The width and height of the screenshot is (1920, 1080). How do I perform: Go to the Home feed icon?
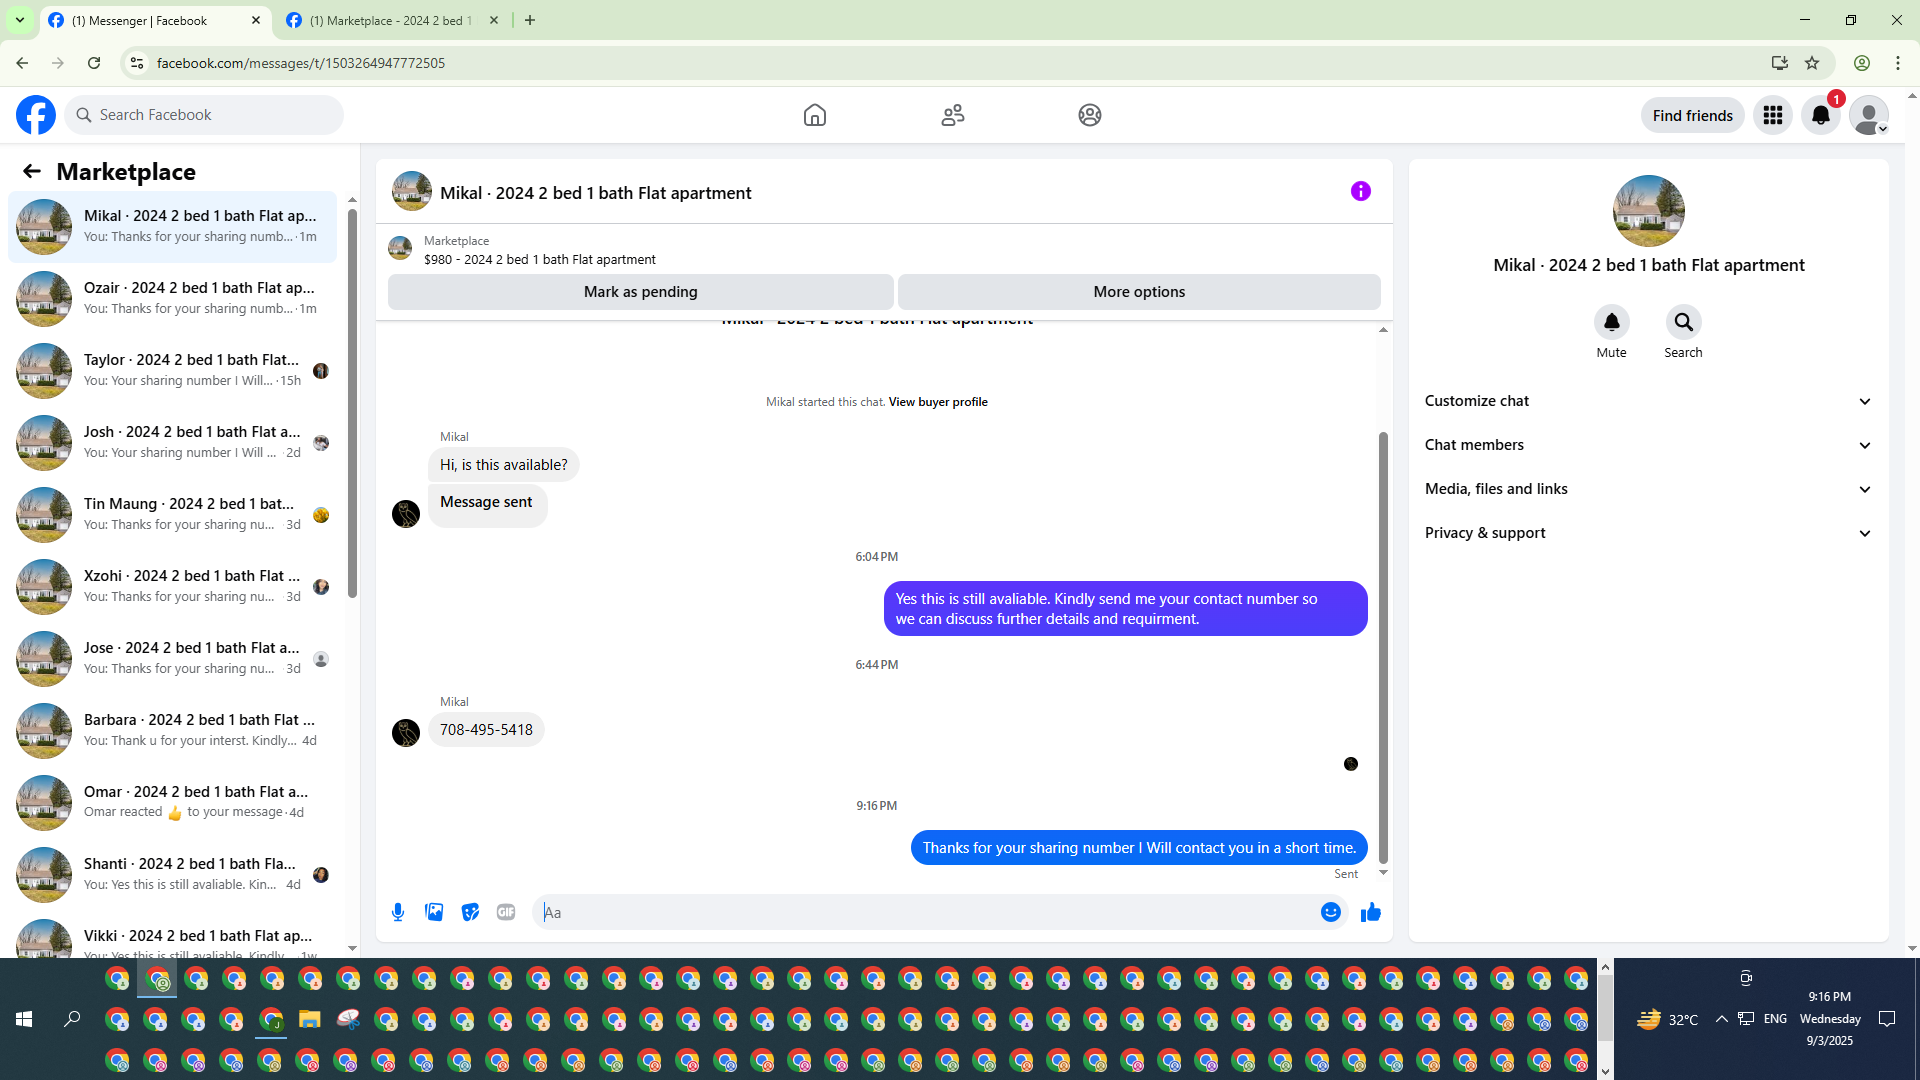[815, 115]
